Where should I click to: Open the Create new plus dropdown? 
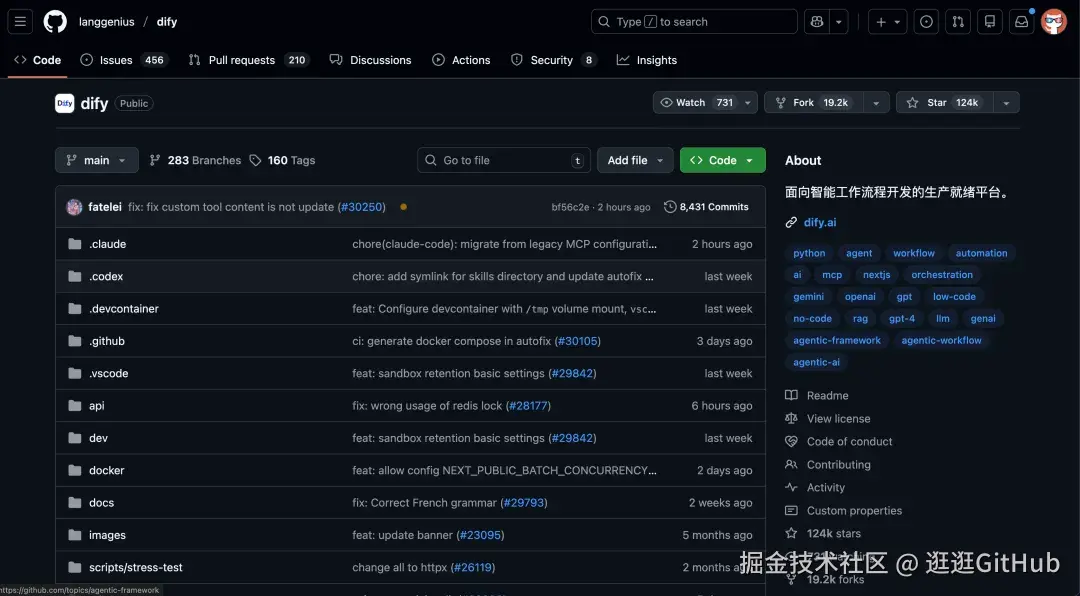(x=888, y=21)
